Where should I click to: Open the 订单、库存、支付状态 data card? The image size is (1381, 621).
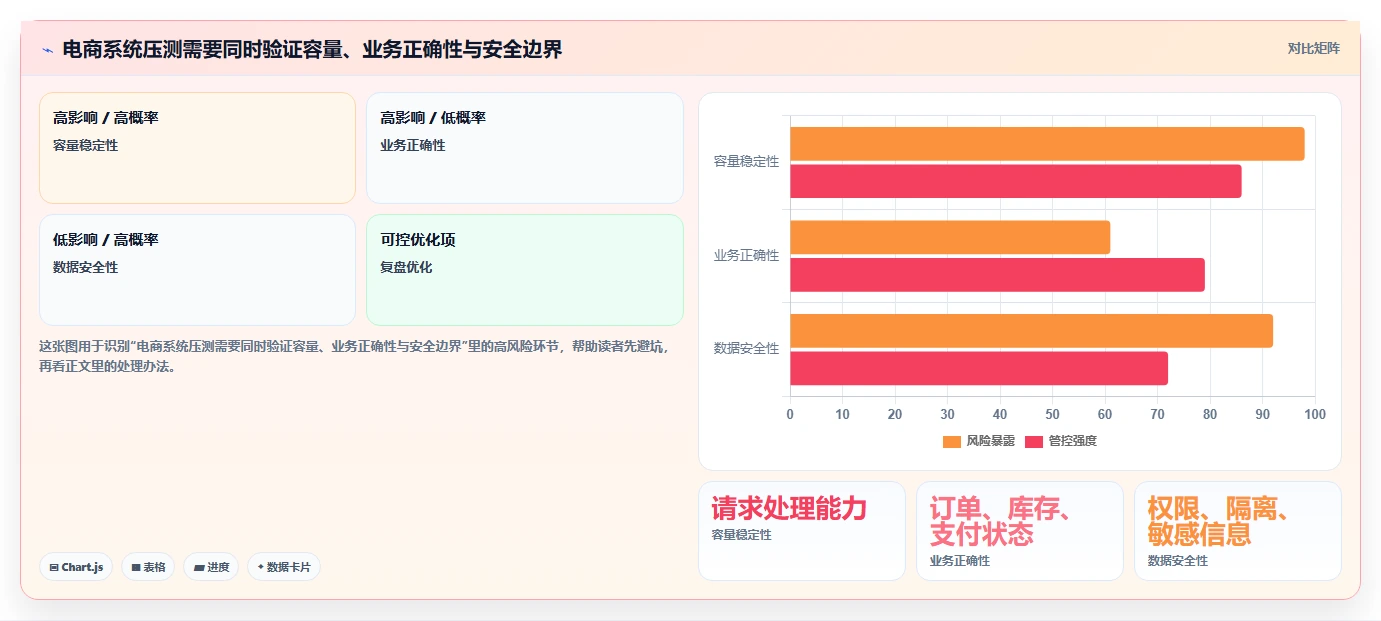pos(1020,531)
